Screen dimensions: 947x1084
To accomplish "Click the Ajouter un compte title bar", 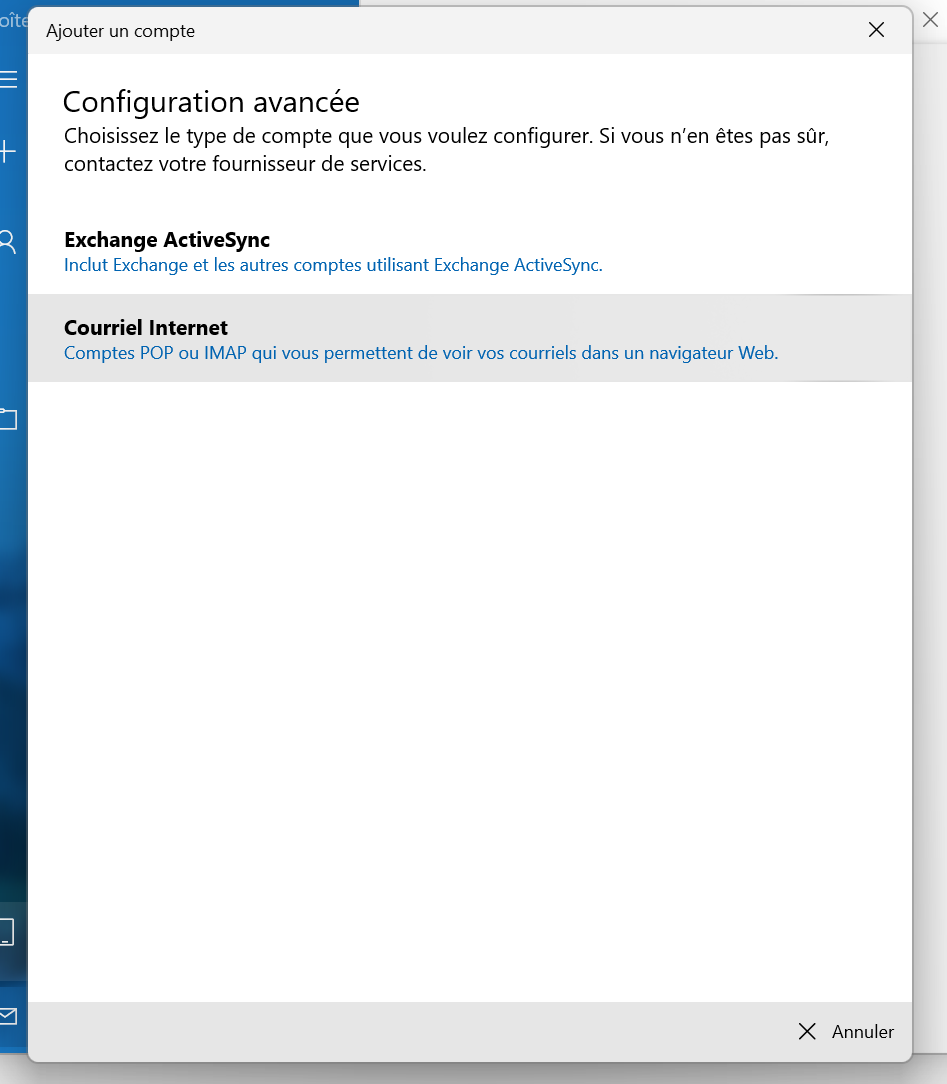I will coord(400,30).
